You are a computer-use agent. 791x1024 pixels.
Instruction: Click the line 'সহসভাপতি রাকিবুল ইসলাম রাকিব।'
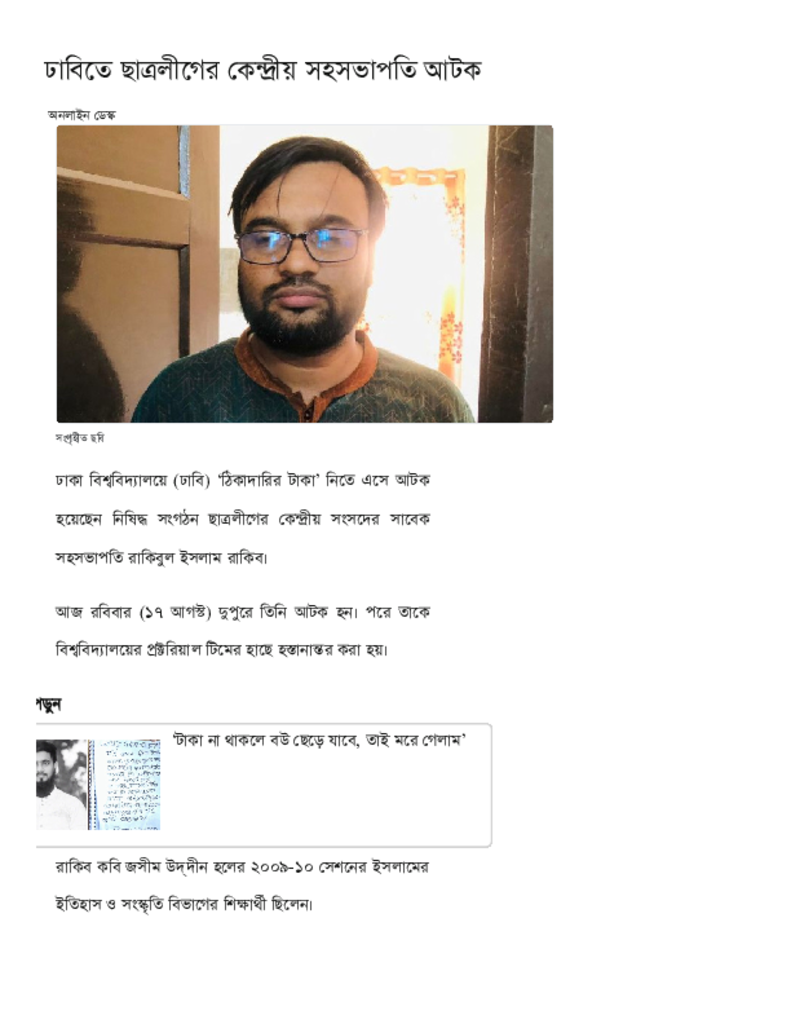161,558
